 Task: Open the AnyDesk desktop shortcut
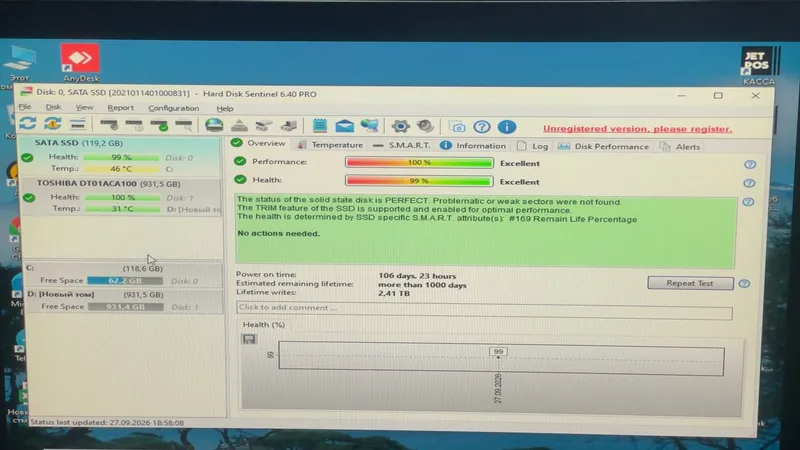[x=80, y=63]
